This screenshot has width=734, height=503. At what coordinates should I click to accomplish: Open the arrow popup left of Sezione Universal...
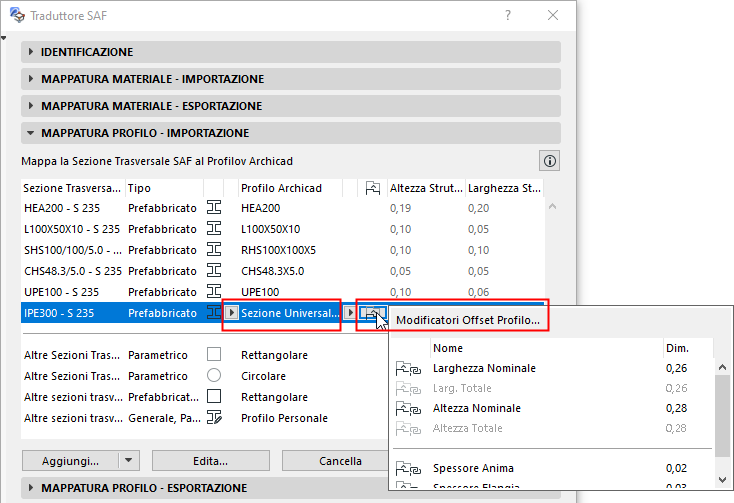click(231, 313)
